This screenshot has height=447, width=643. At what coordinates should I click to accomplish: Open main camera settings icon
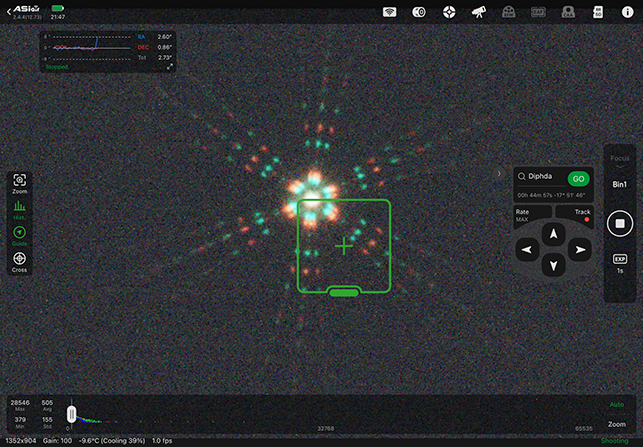point(420,12)
